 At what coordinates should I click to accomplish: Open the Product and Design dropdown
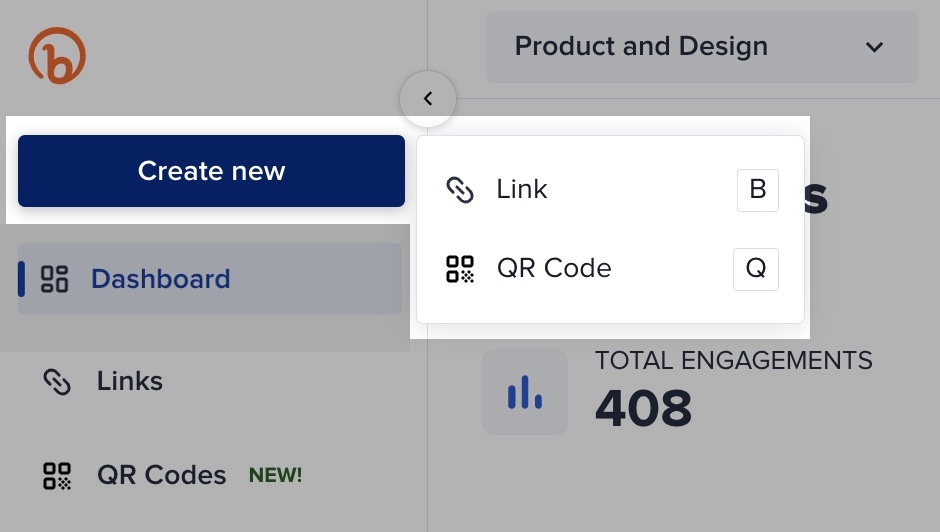tap(701, 47)
